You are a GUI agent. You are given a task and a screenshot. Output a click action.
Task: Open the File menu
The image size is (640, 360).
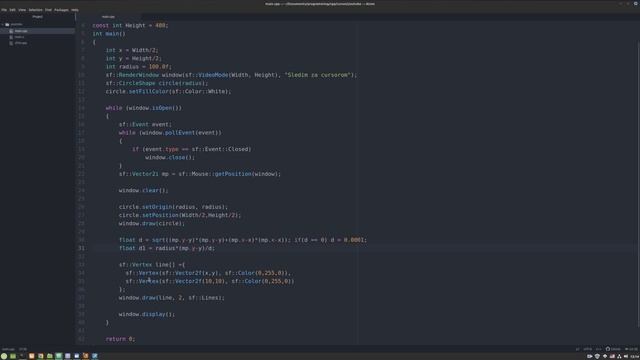tap(4, 10)
